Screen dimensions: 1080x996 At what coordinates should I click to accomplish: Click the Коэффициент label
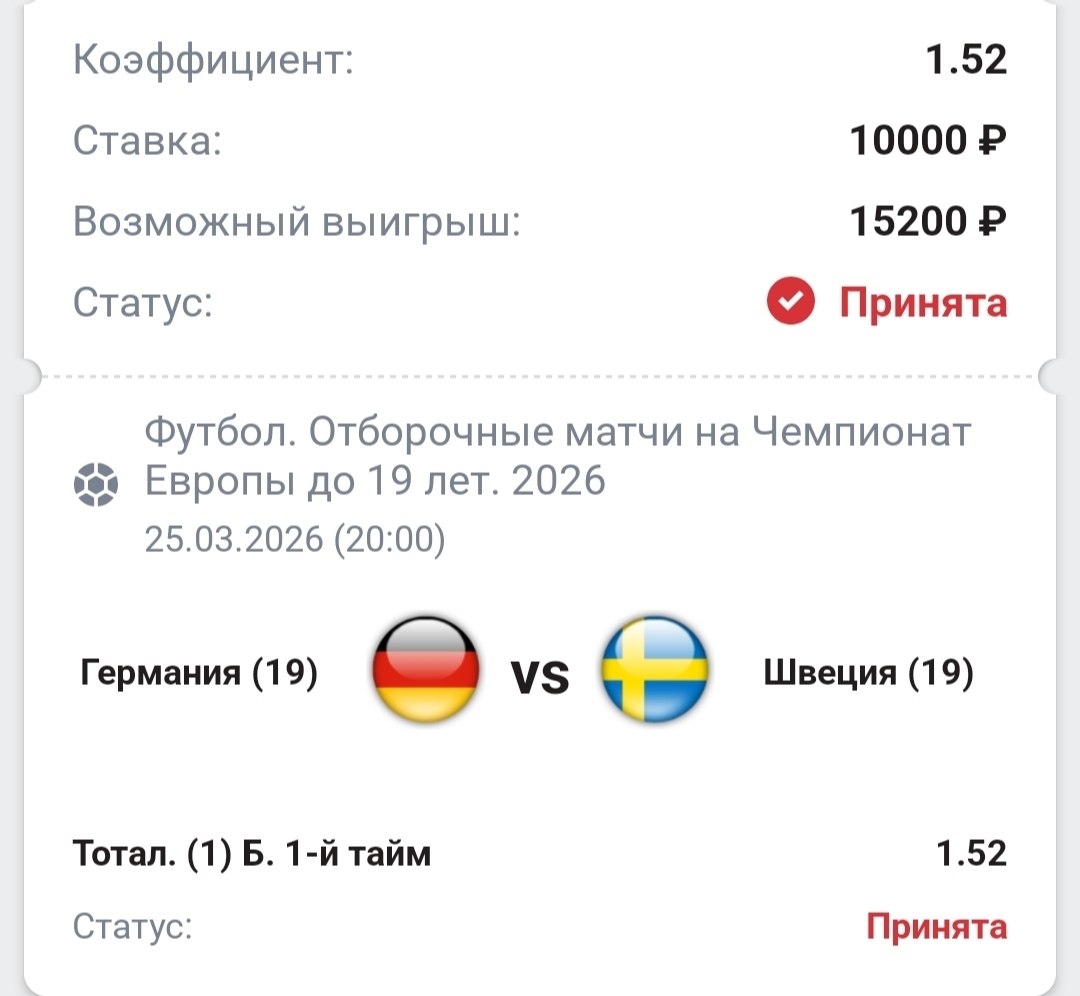pyautogui.click(x=214, y=61)
